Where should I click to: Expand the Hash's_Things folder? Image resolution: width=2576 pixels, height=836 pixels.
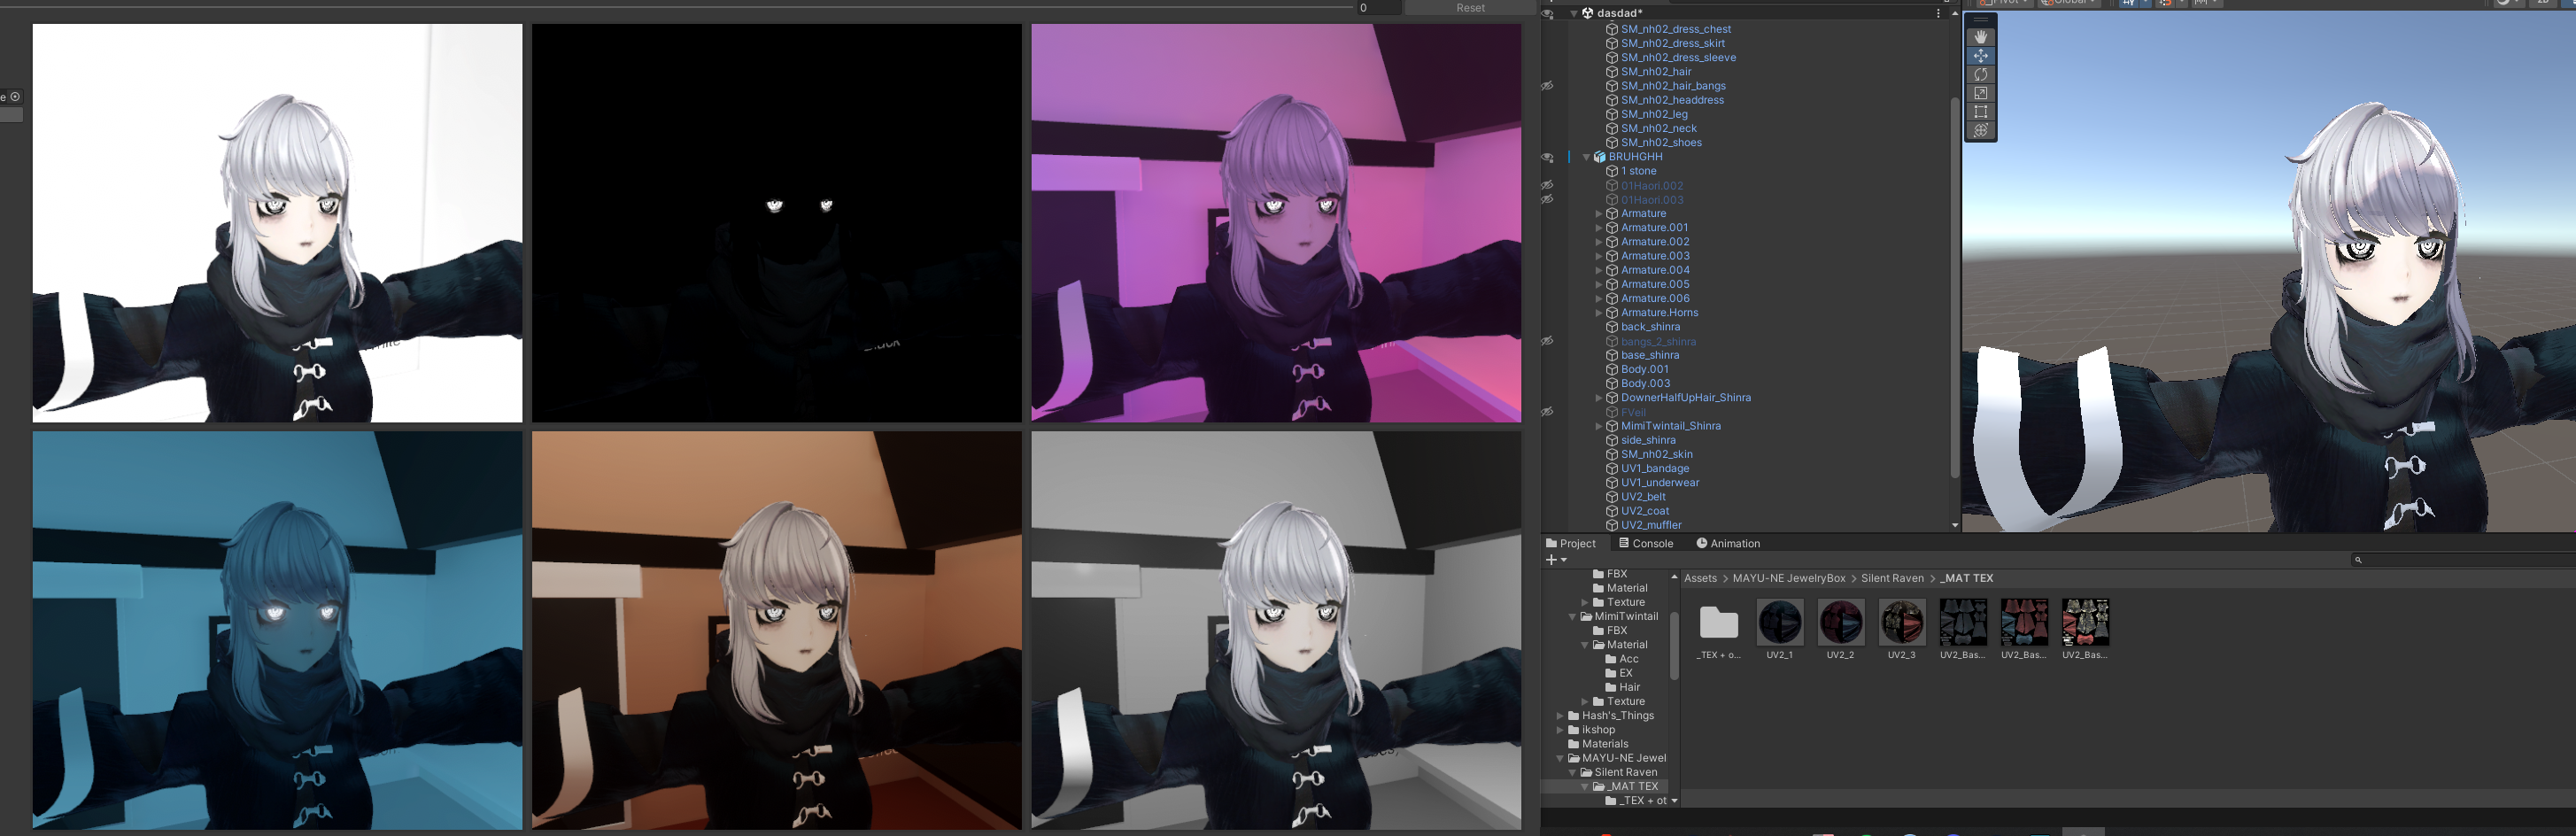click(1560, 716)
